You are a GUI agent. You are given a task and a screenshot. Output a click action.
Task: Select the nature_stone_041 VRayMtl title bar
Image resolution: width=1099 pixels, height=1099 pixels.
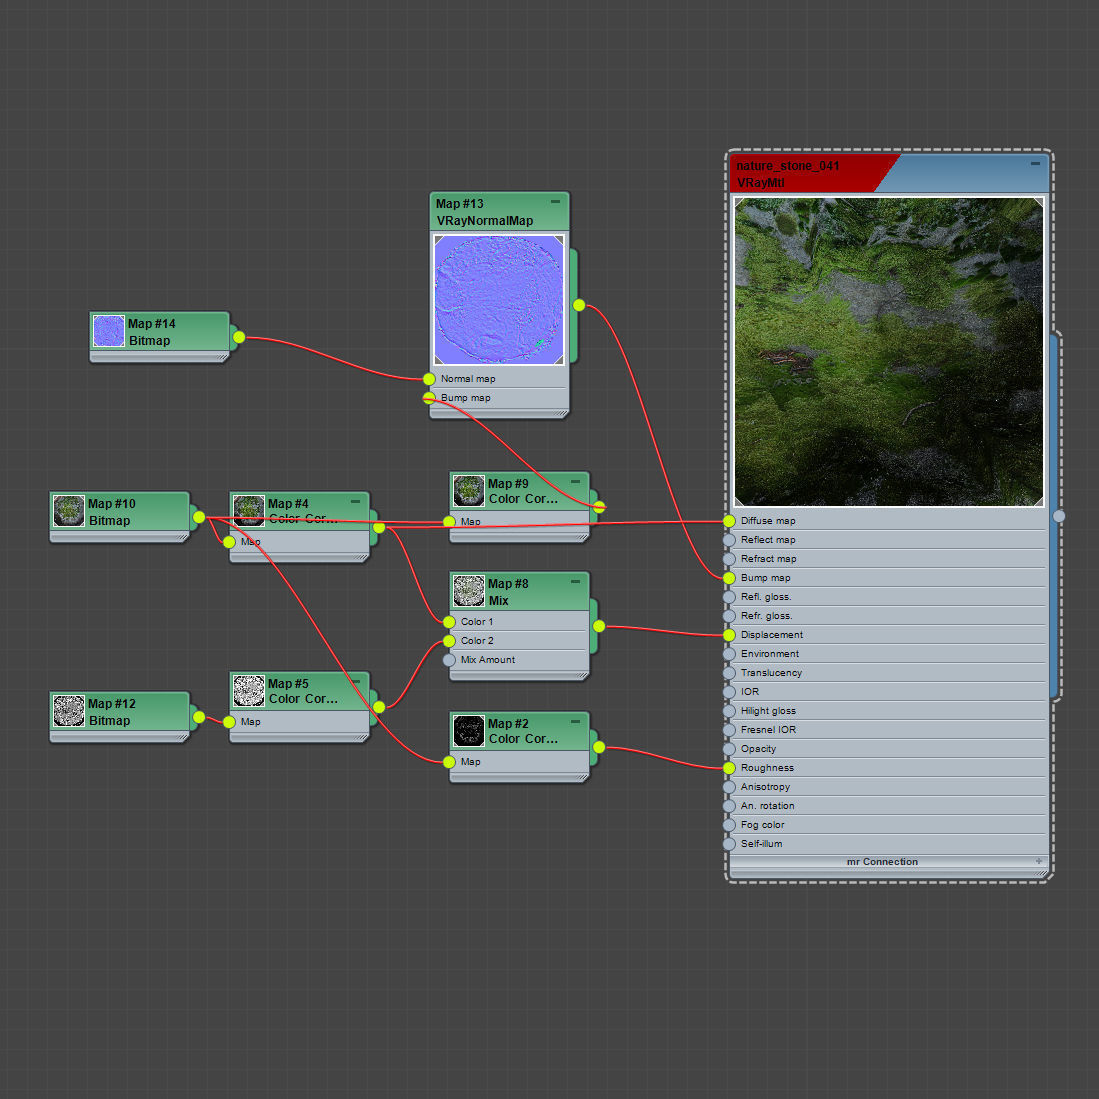click(889, 173)
